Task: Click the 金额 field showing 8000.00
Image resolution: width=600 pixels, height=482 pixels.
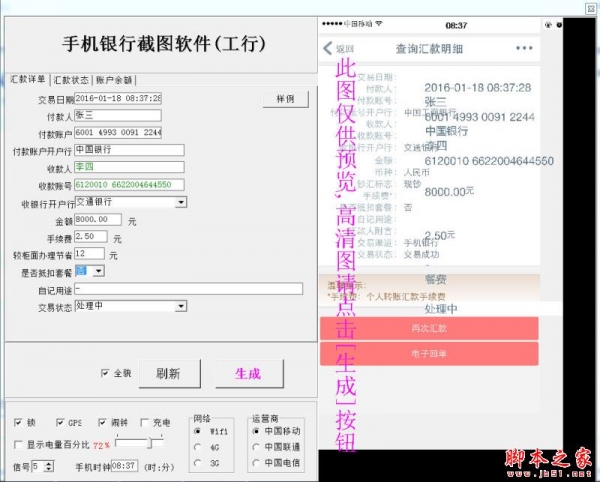Action: pyautogui.click(x=98, y=219)
